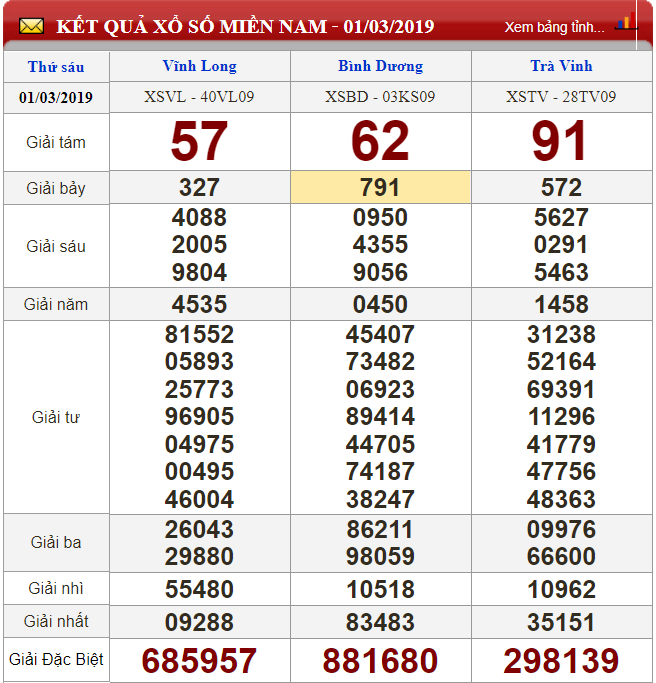Screen dimensions: 656x683
Task: Click Bình Dương Giải tám number 62
Action: coord(380,141)
